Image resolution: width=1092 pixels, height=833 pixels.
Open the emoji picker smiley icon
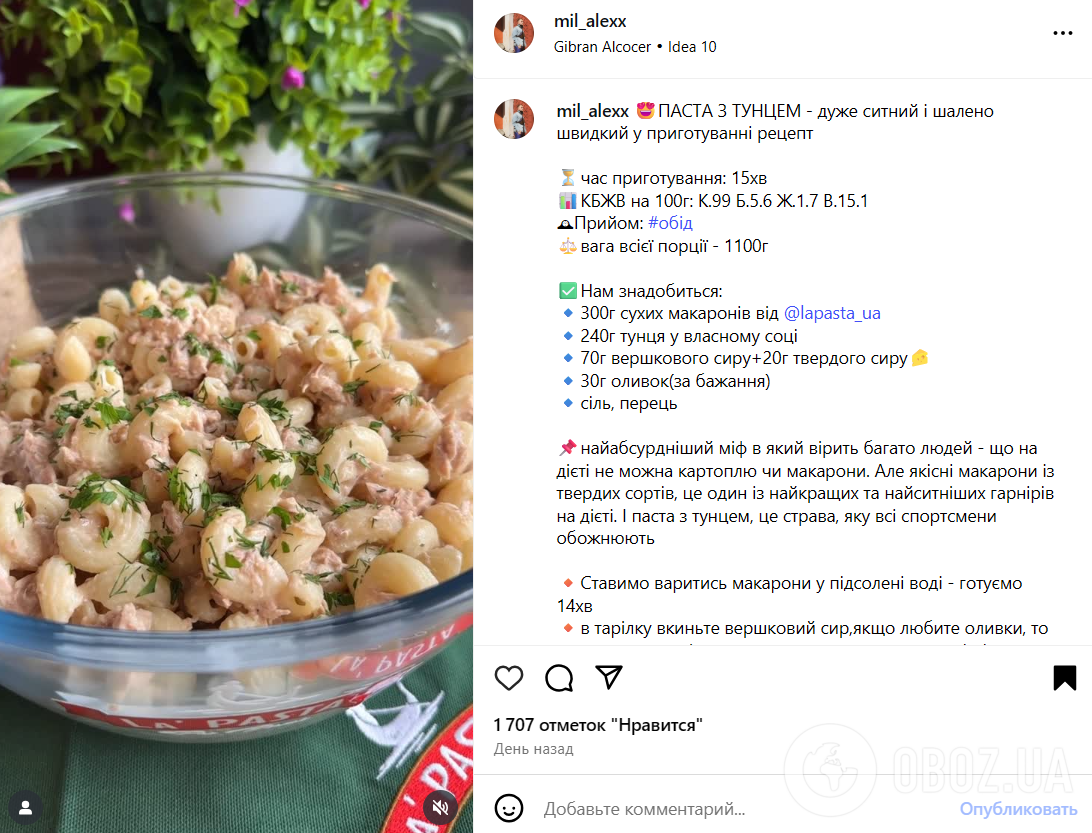click(508, 809)
